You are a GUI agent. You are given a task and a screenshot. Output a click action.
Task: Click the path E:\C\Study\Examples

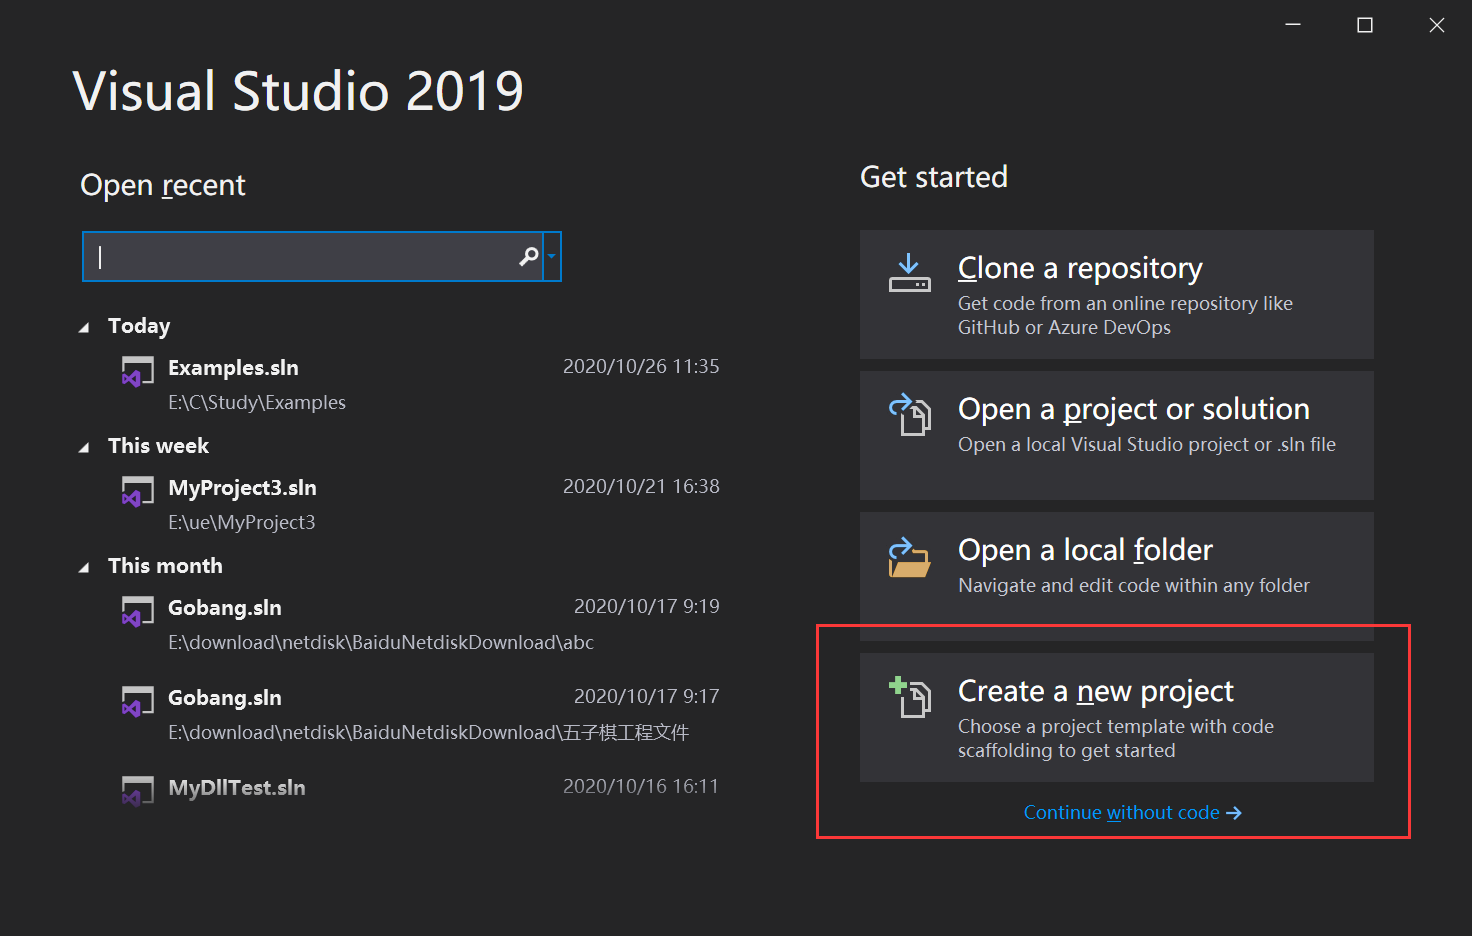click(257, 402)
